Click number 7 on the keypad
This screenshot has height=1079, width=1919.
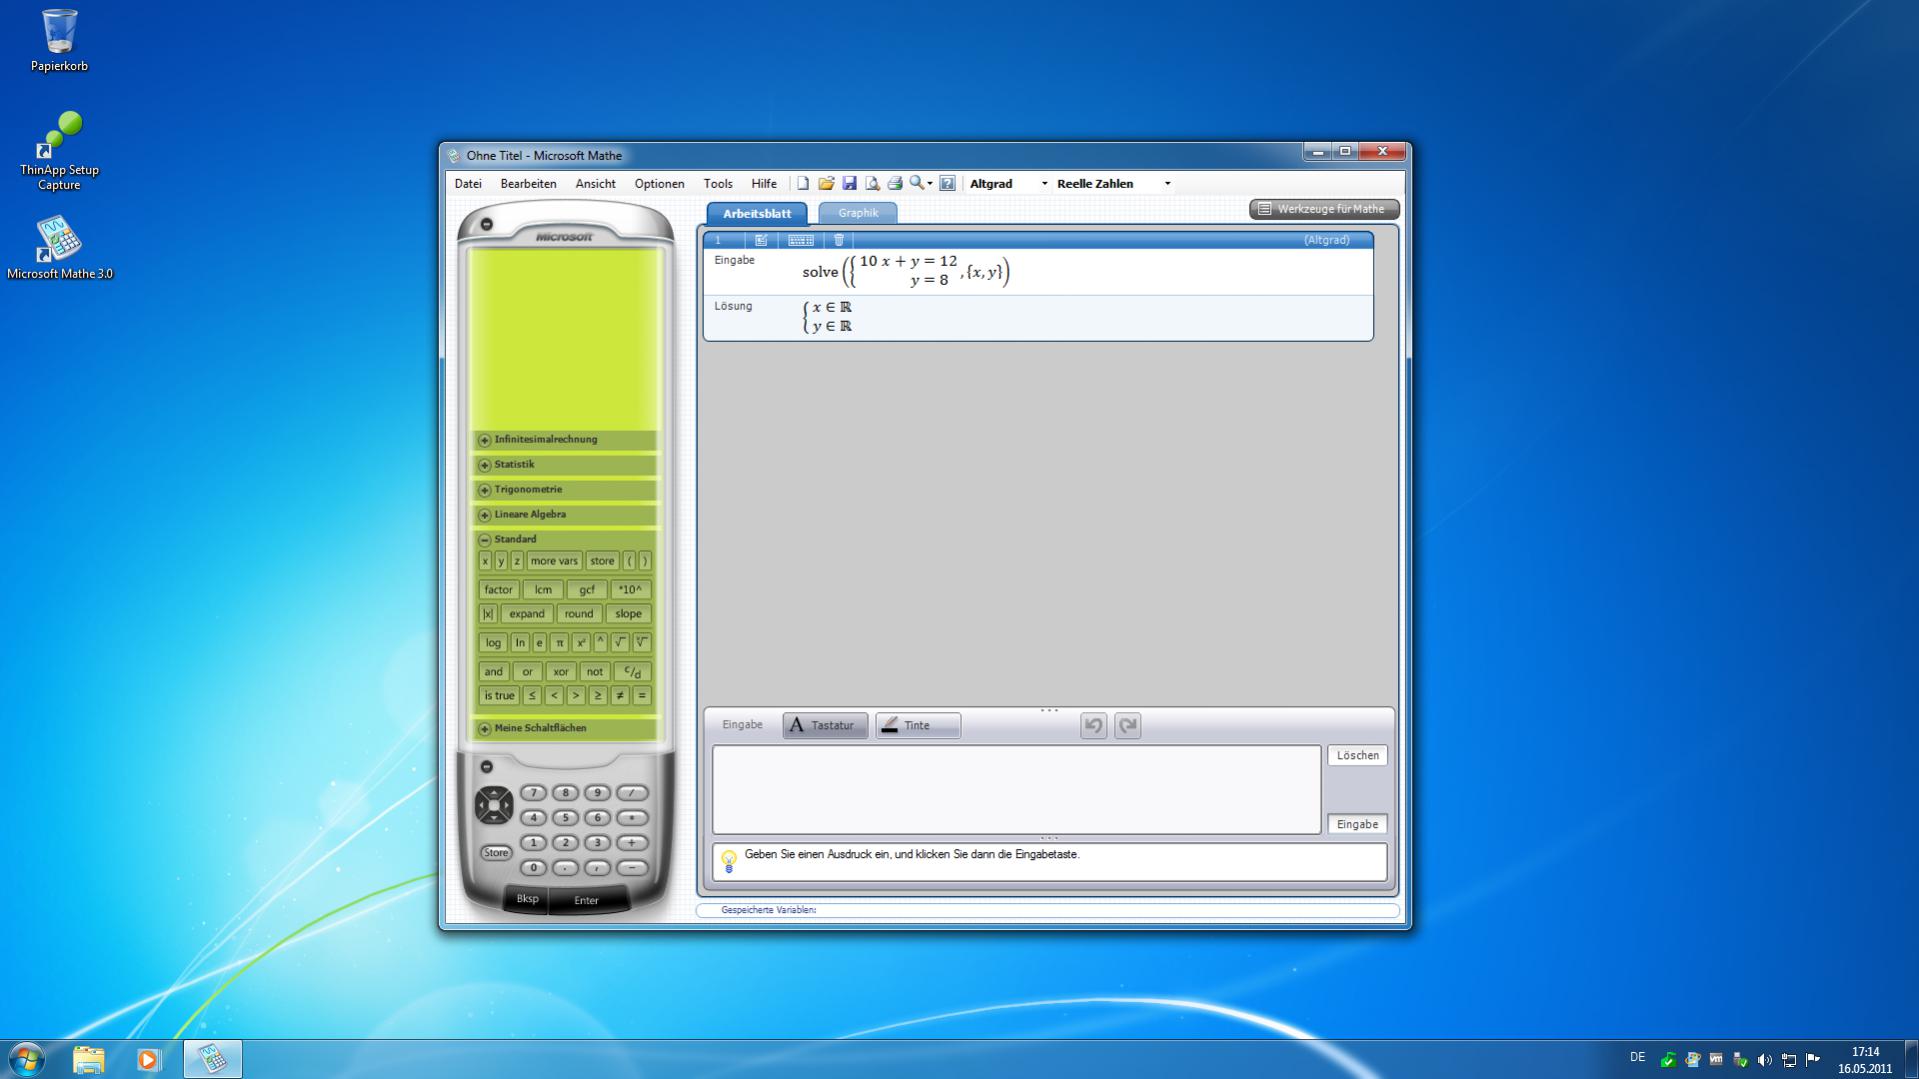[533, 793]
